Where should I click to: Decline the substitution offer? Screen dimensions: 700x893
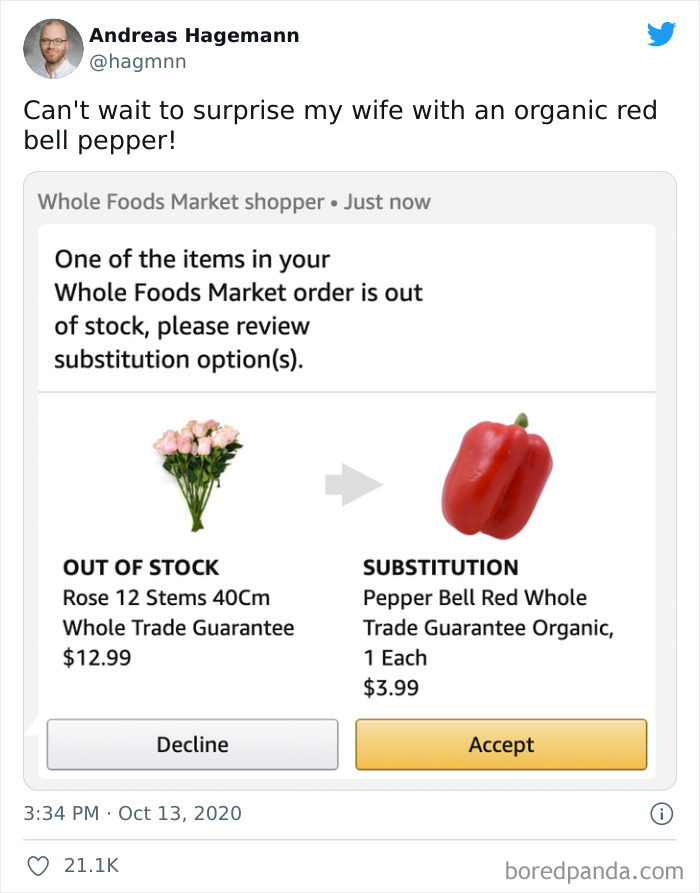192,744
